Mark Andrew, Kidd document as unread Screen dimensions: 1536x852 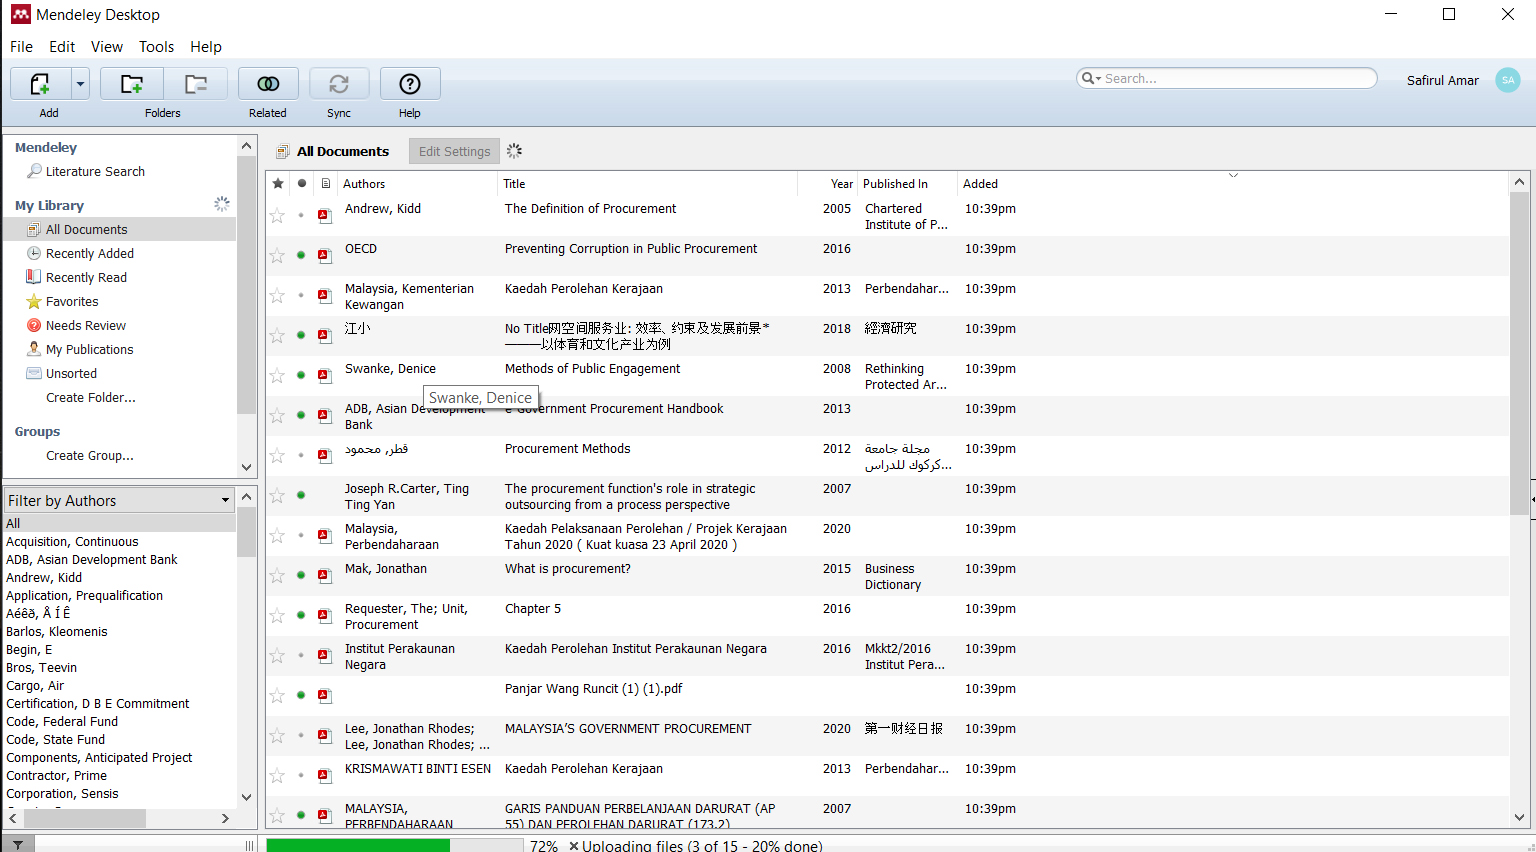(x=301, y=215)
